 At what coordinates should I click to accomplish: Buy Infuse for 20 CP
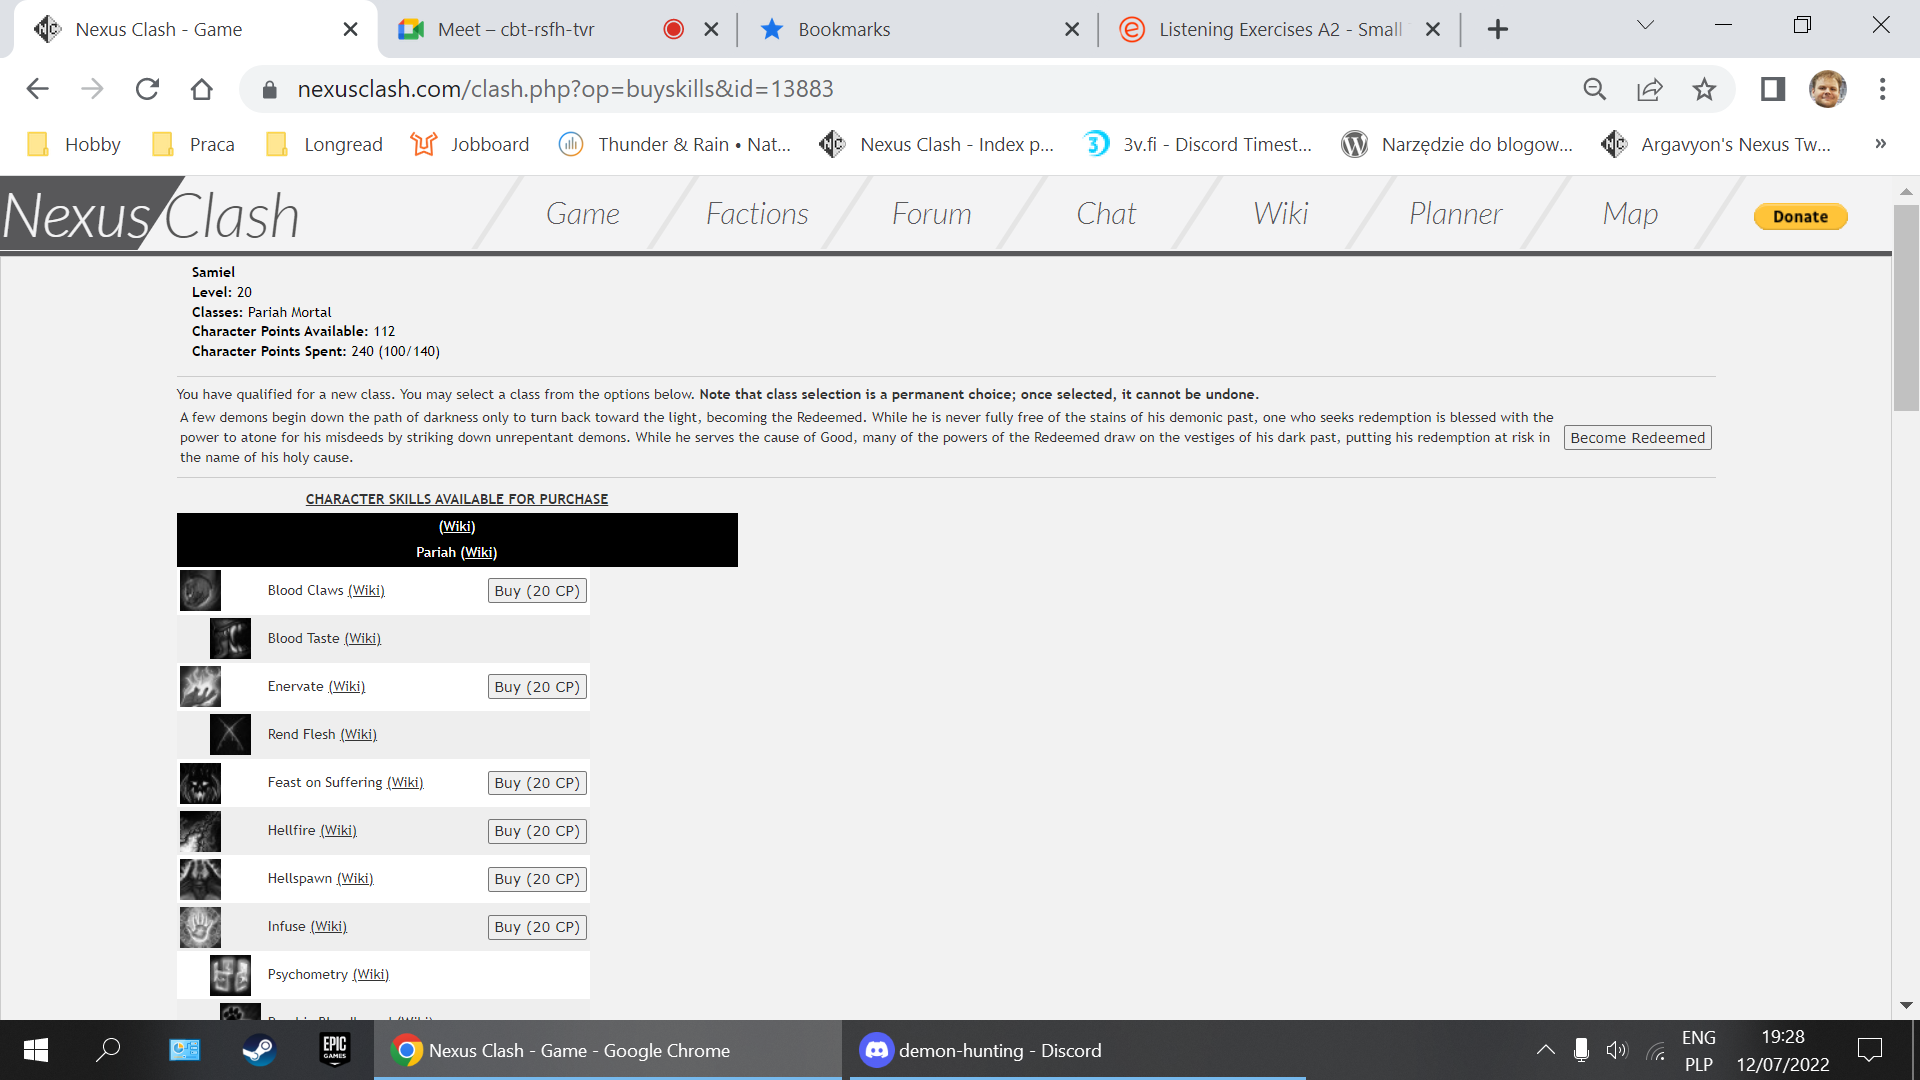point(537,927)
